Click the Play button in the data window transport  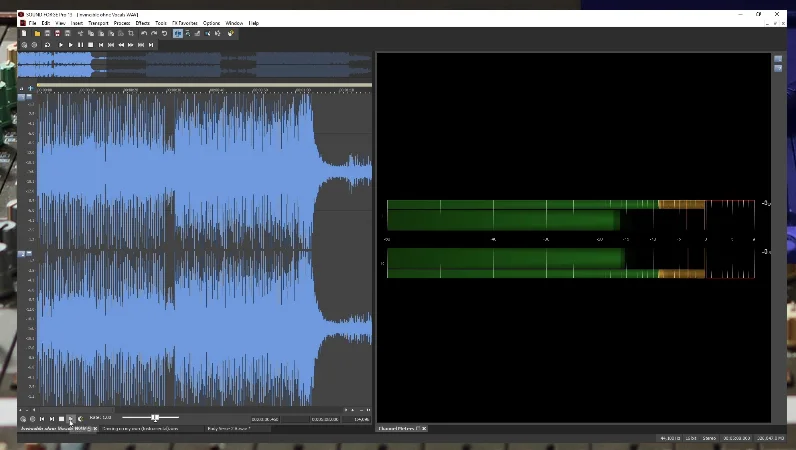(x=71, y=419)
